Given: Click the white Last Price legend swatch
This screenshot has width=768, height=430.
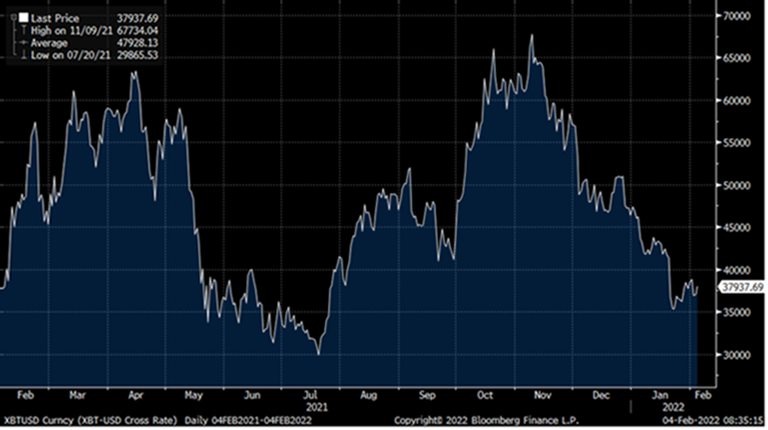Looking at the screenshot, I should coord(22,17).
